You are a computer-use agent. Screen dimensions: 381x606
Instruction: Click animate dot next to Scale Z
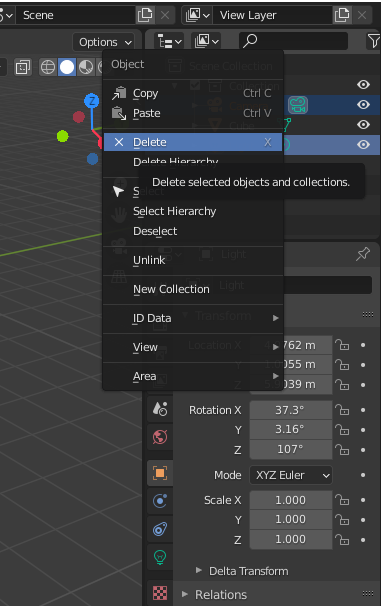pos(363,540)
